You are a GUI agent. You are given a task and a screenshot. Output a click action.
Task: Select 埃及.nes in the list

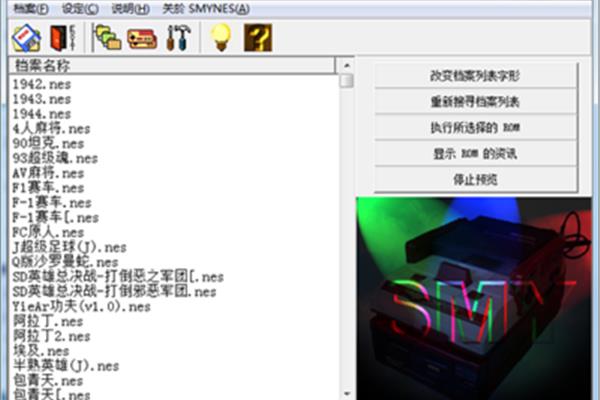(41, 351)
